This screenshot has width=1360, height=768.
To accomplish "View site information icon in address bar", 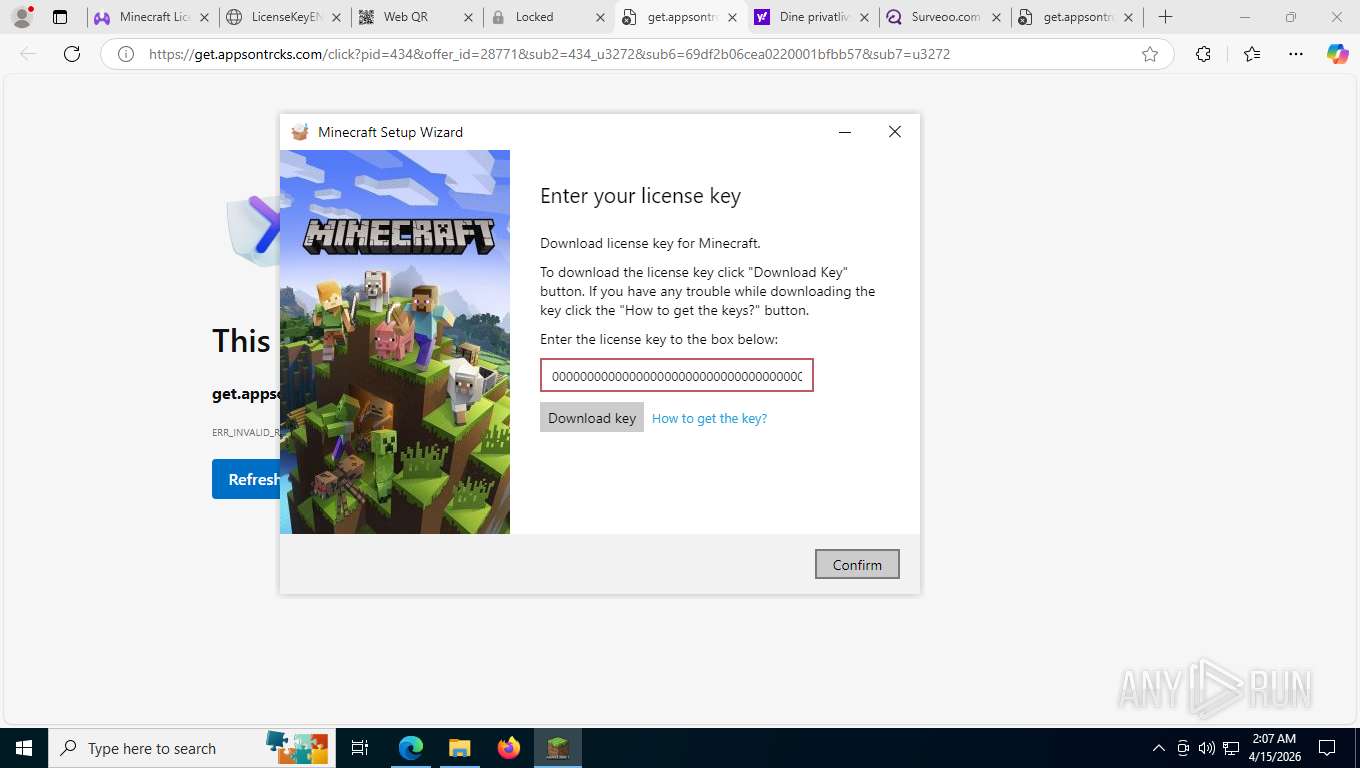I will click(x=126, y=54).
